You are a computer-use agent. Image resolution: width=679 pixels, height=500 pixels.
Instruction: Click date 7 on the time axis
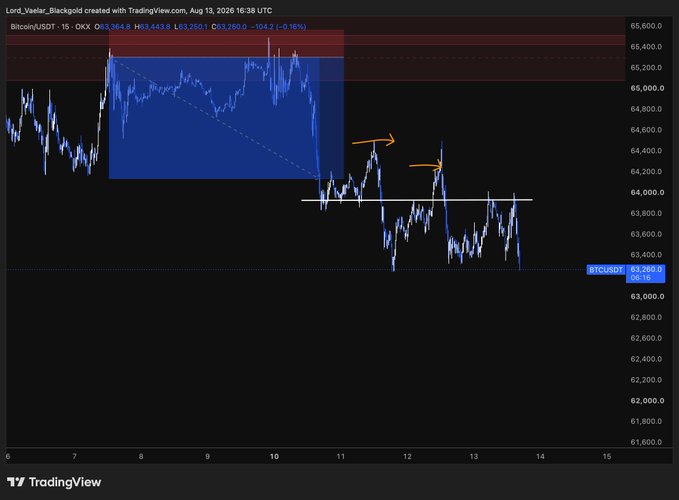tap(74, 456)
